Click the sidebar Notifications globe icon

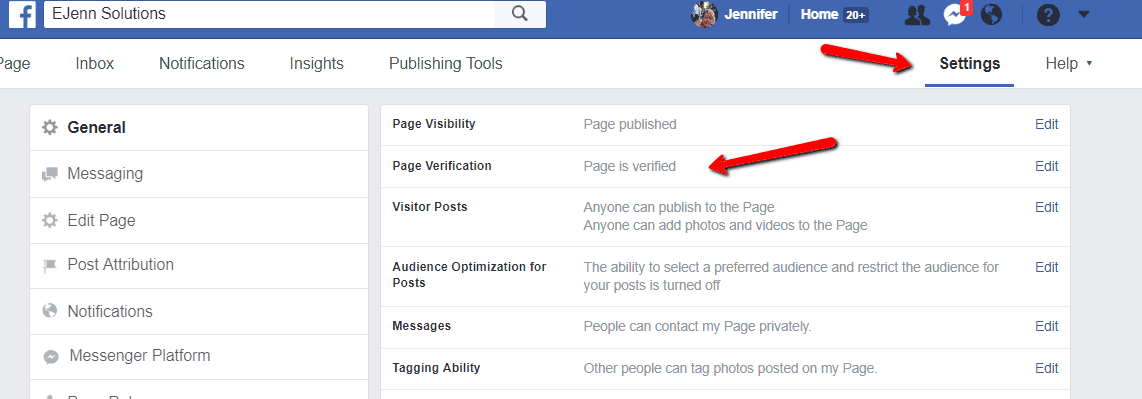50,312
